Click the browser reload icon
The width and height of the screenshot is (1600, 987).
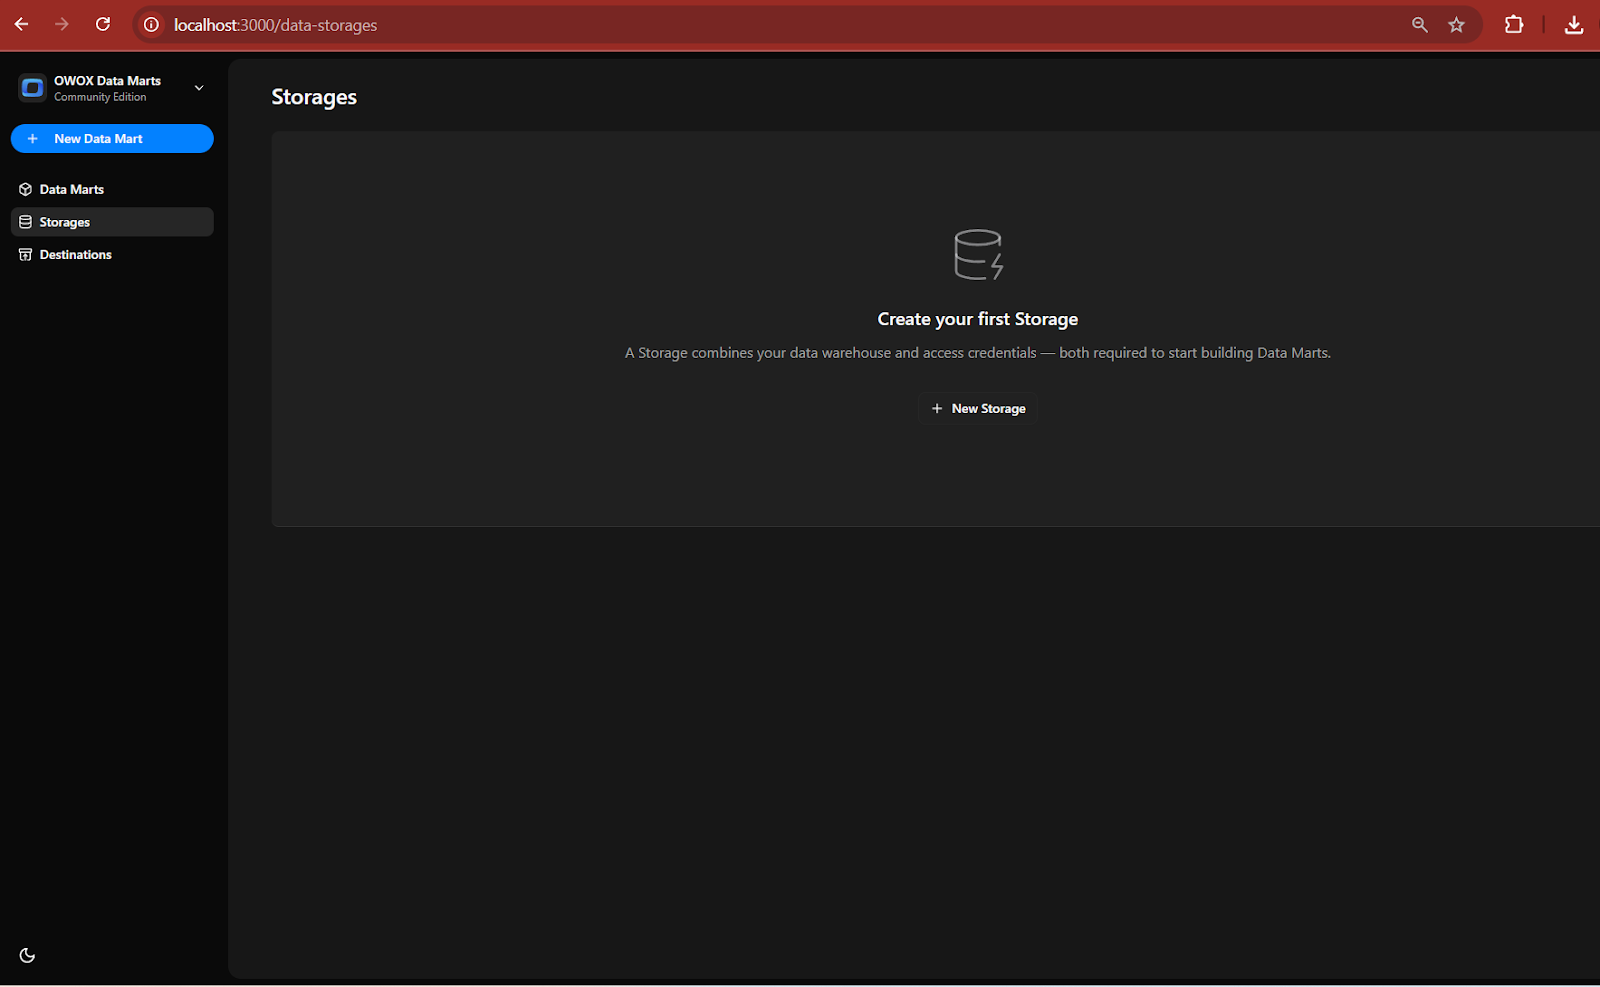[x=102, y=24]
